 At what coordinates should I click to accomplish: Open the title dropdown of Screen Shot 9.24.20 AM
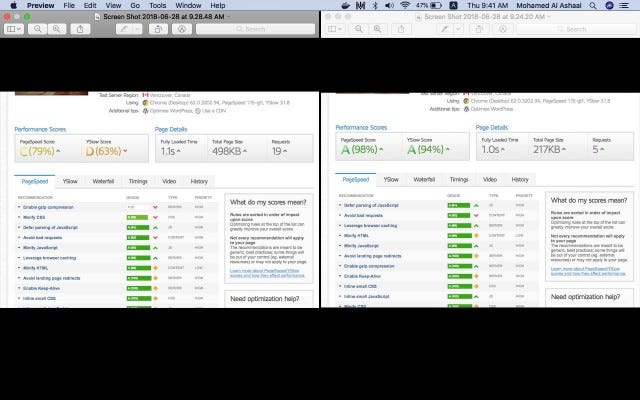549,17
